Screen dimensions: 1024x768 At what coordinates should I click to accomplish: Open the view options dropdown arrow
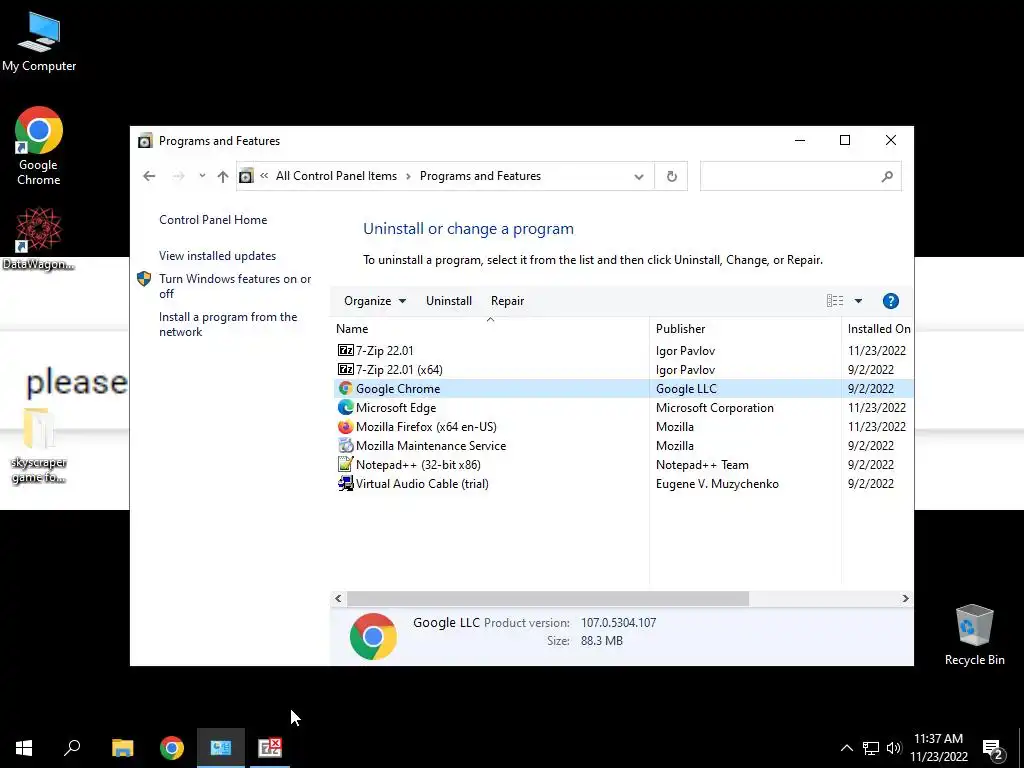pyautogui.click(x=858, y=301)
